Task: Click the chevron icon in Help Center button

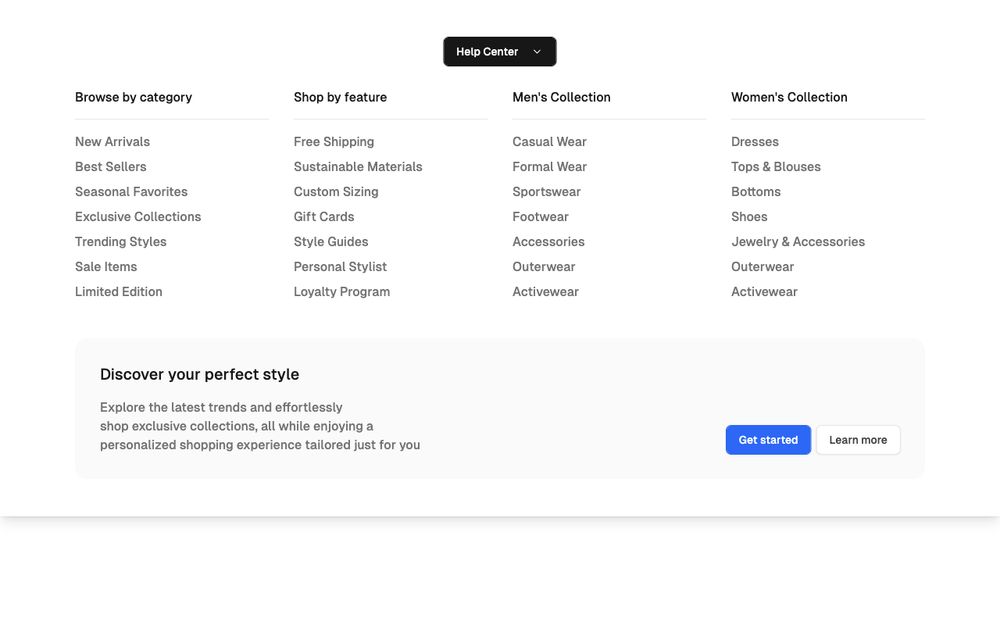Action: [x=537, y=52]
